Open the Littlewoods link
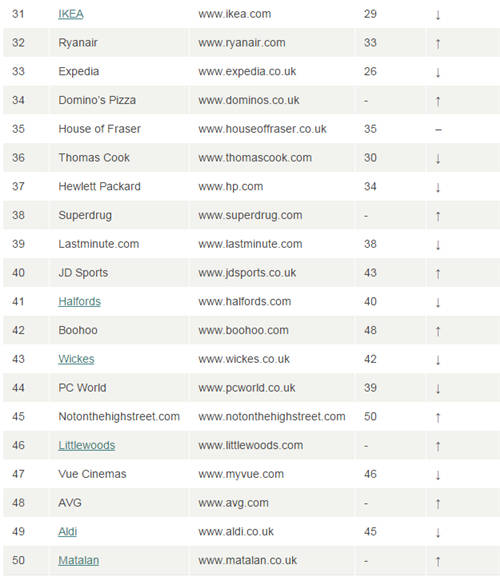Image resolution: width=500 pixels, height=576 pixels. coord(87,445)
